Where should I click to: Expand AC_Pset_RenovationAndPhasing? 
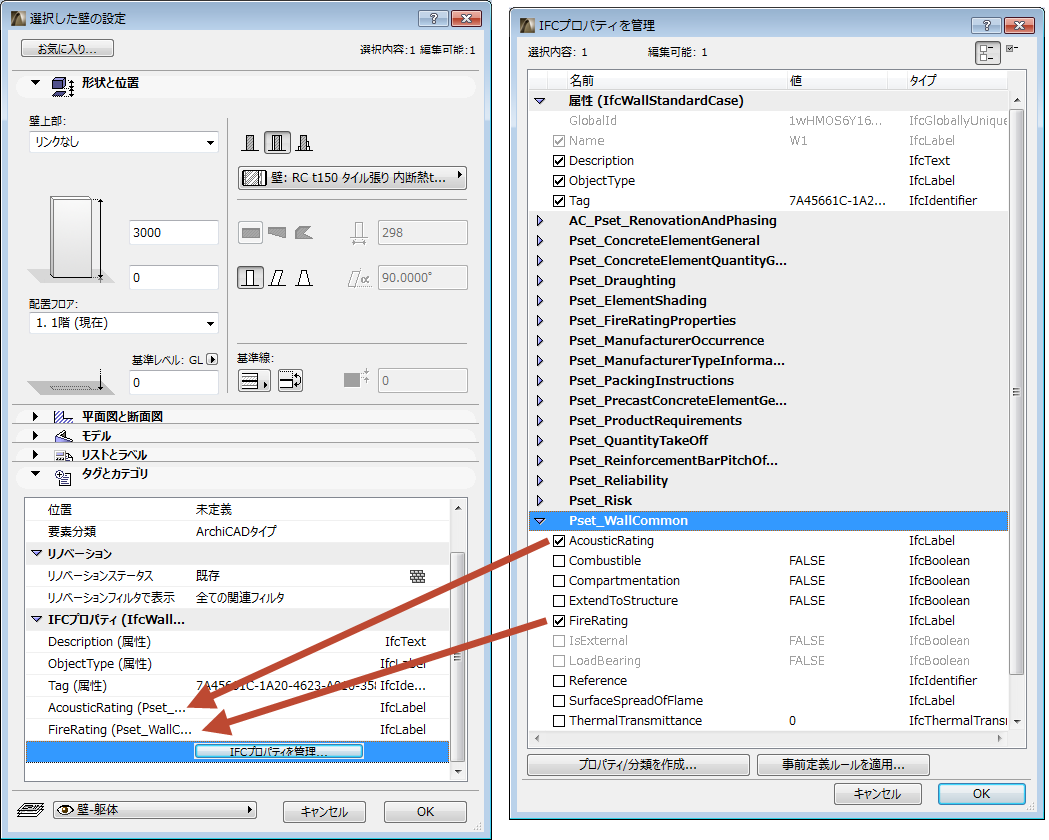click(540, 221)
